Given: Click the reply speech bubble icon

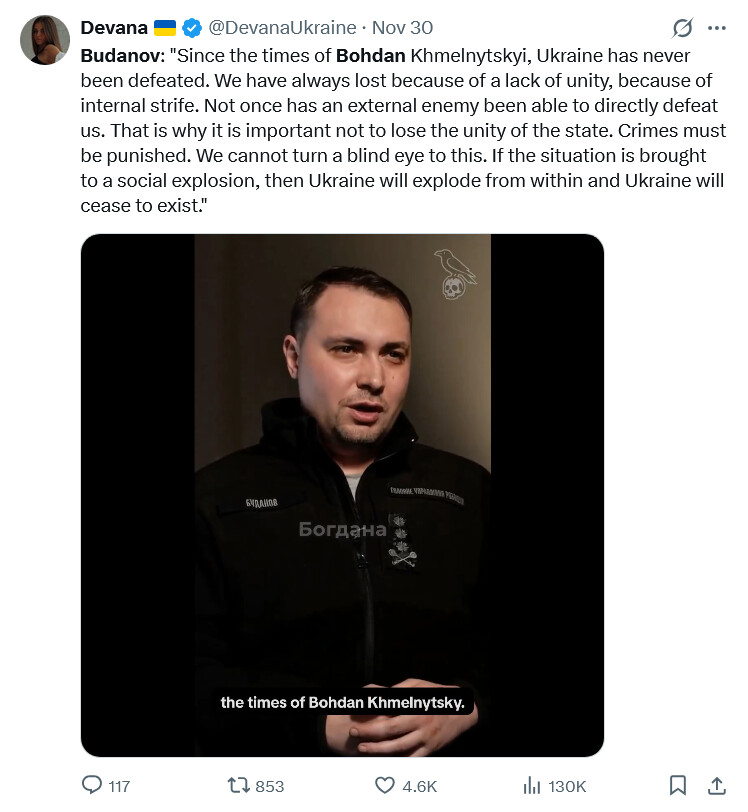Looking at the screenshot, I should 92,785.
